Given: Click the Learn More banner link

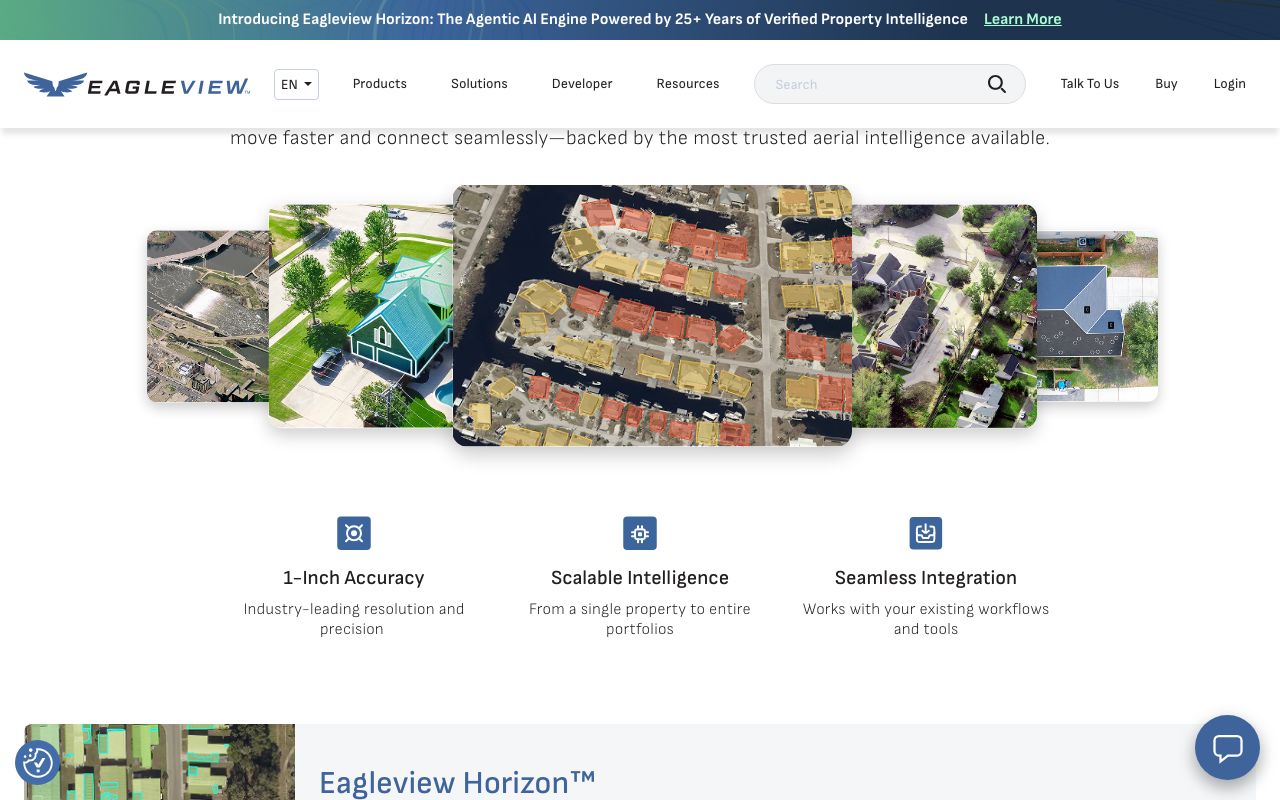Looking at the screenshot, I should [1022, 19].
